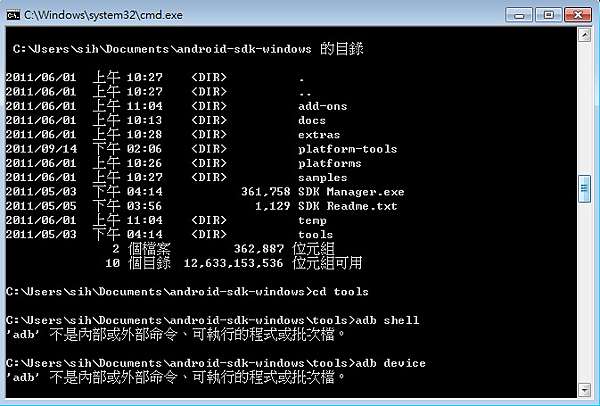Image resolution: width=600 pixels, height=406 pixels.
Task: Click the samples directory name
Action: pyautogui.click(x=323, y=178)
